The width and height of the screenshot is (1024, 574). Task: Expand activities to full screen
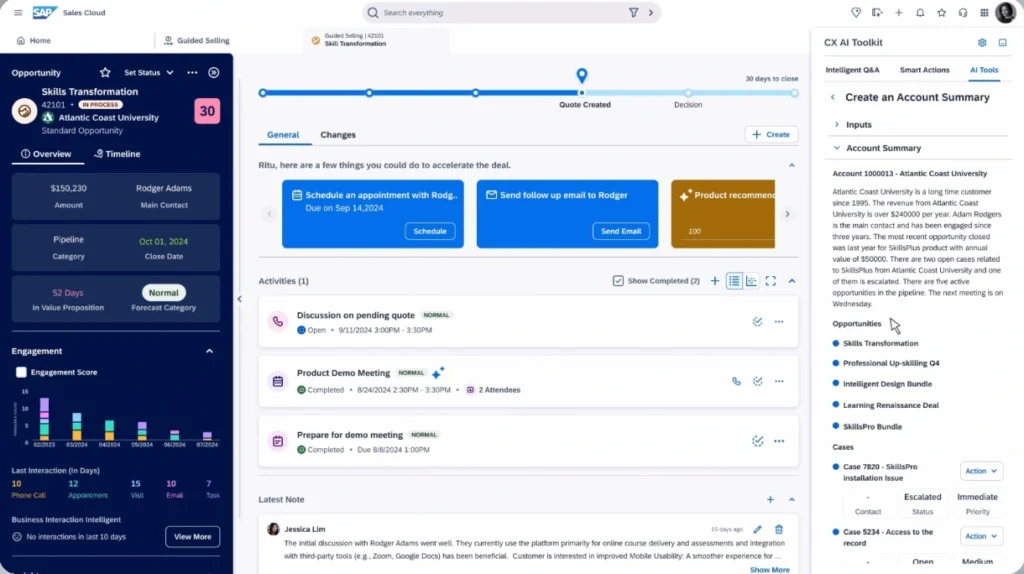771,281
